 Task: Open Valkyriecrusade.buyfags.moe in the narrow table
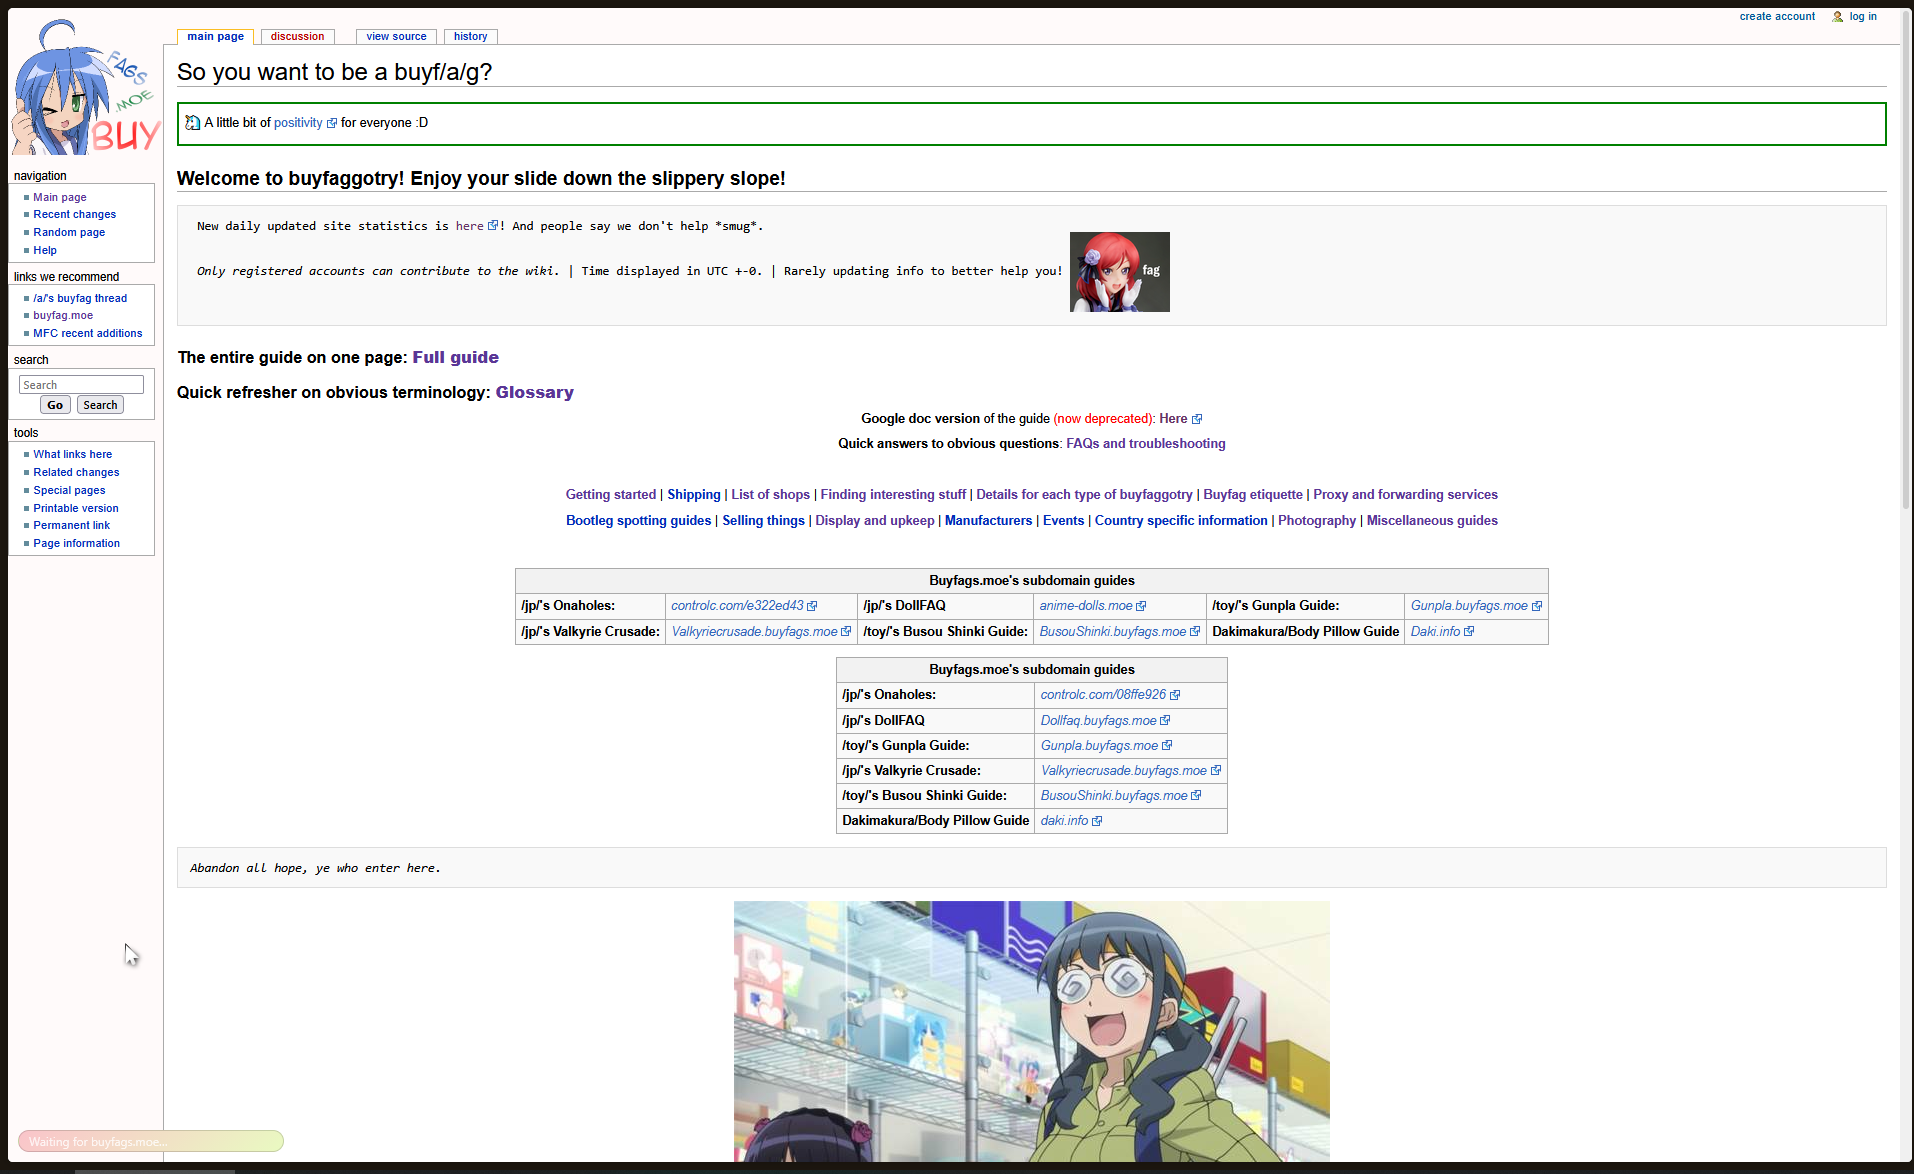1131,771
